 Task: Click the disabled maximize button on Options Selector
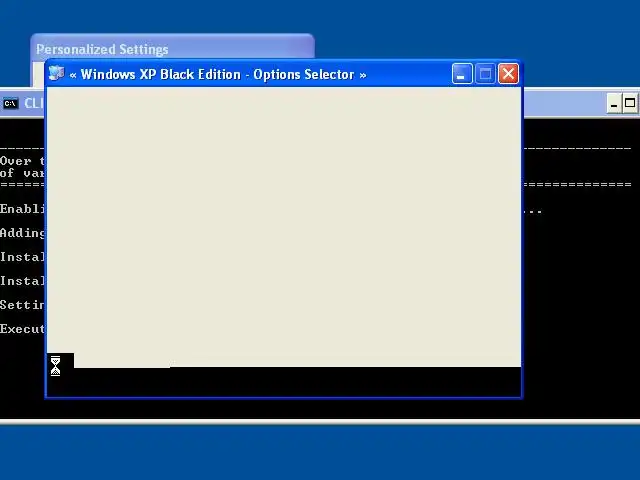point(485,74)
